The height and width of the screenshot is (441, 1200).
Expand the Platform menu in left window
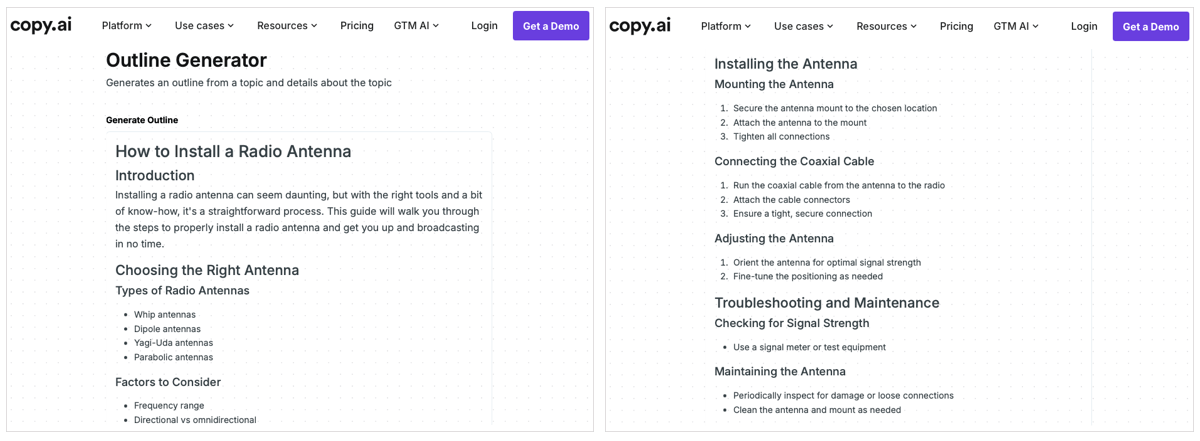(x=127, y=26)
